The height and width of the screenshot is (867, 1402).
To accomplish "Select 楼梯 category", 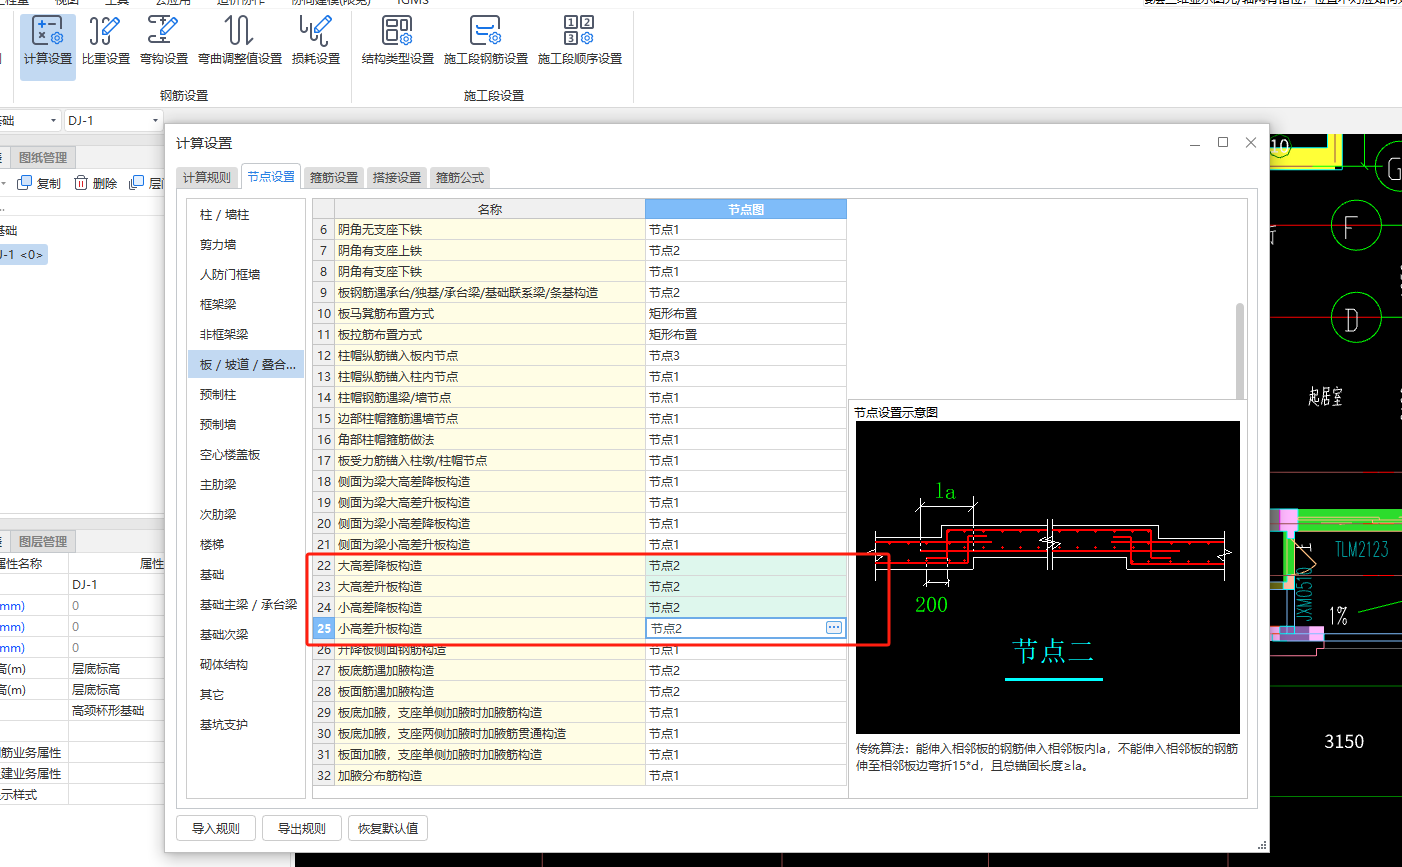I will click(x=245, y=544).
